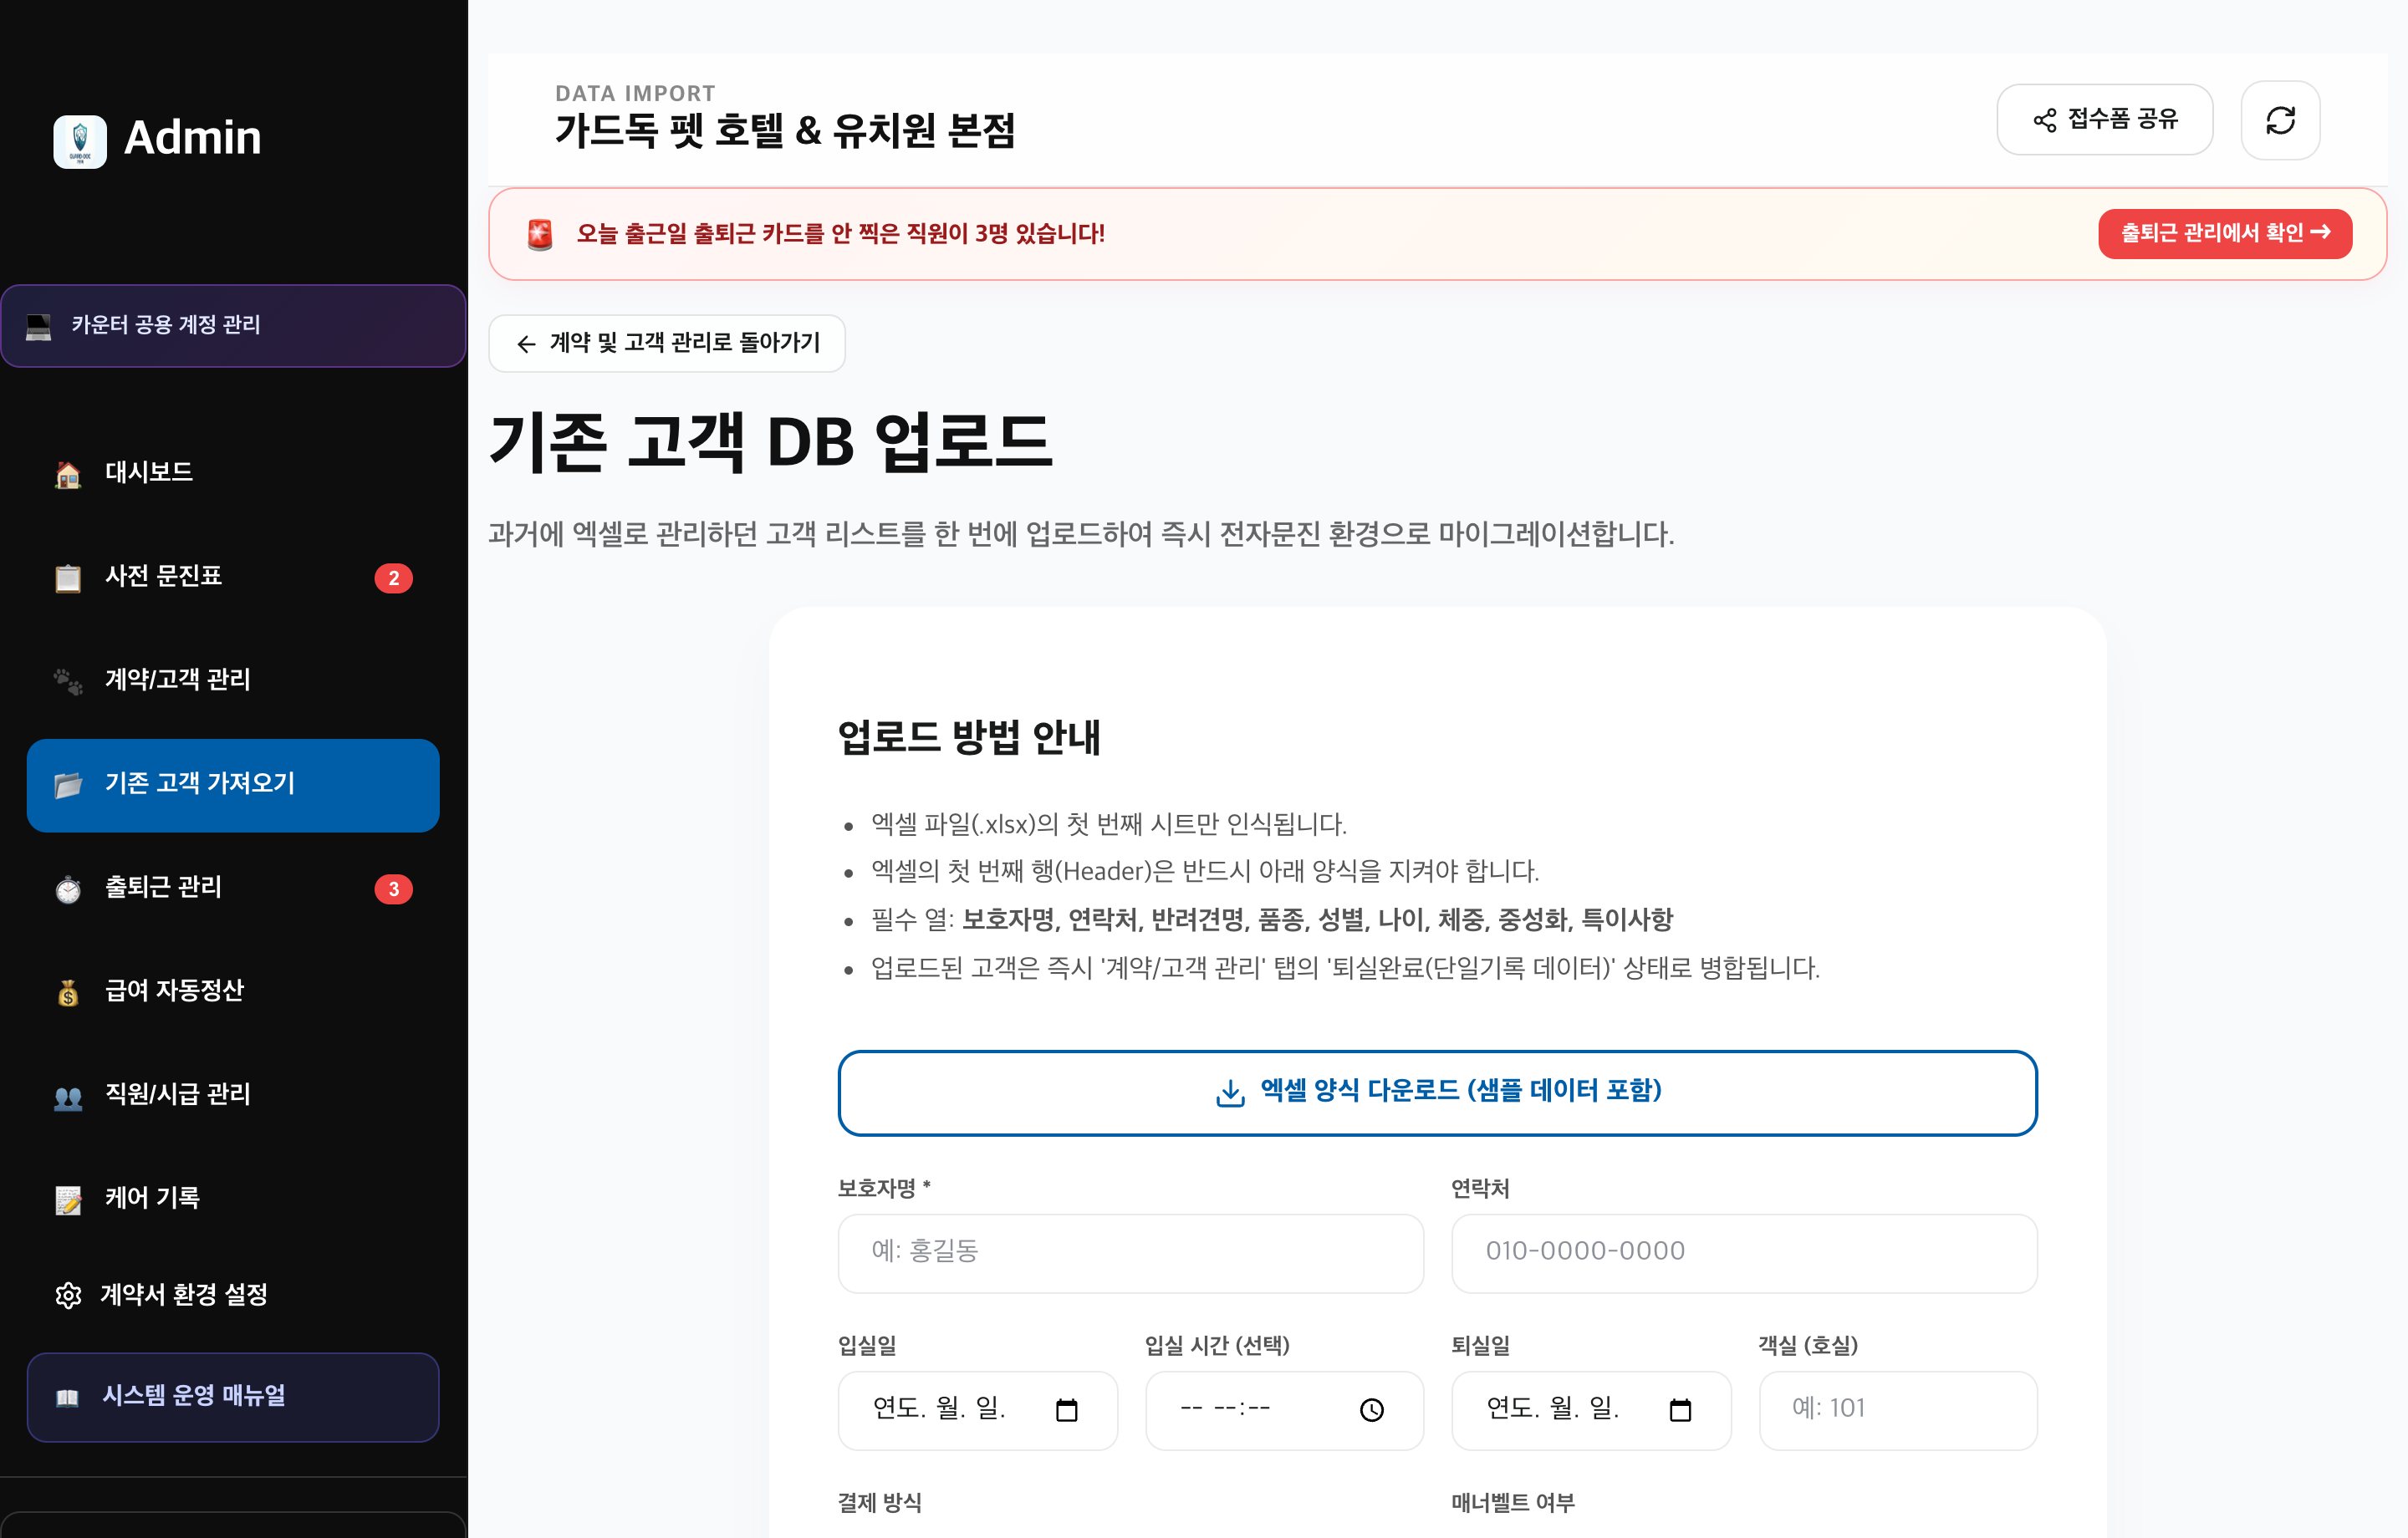The width and height of the screenshot is (2408, 1538).
Task: Focus the 보호자명 input field
Action: click(1130, 1253)
